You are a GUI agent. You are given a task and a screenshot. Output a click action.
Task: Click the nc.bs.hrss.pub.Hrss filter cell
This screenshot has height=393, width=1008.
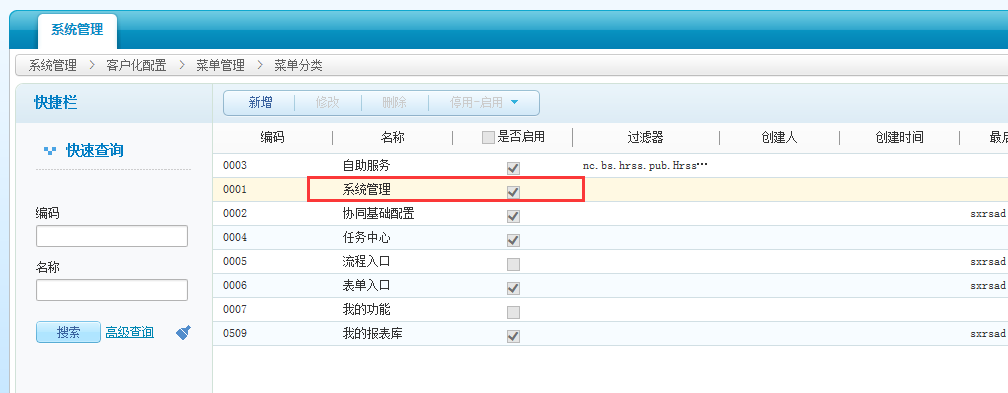(x=645, y=165)
